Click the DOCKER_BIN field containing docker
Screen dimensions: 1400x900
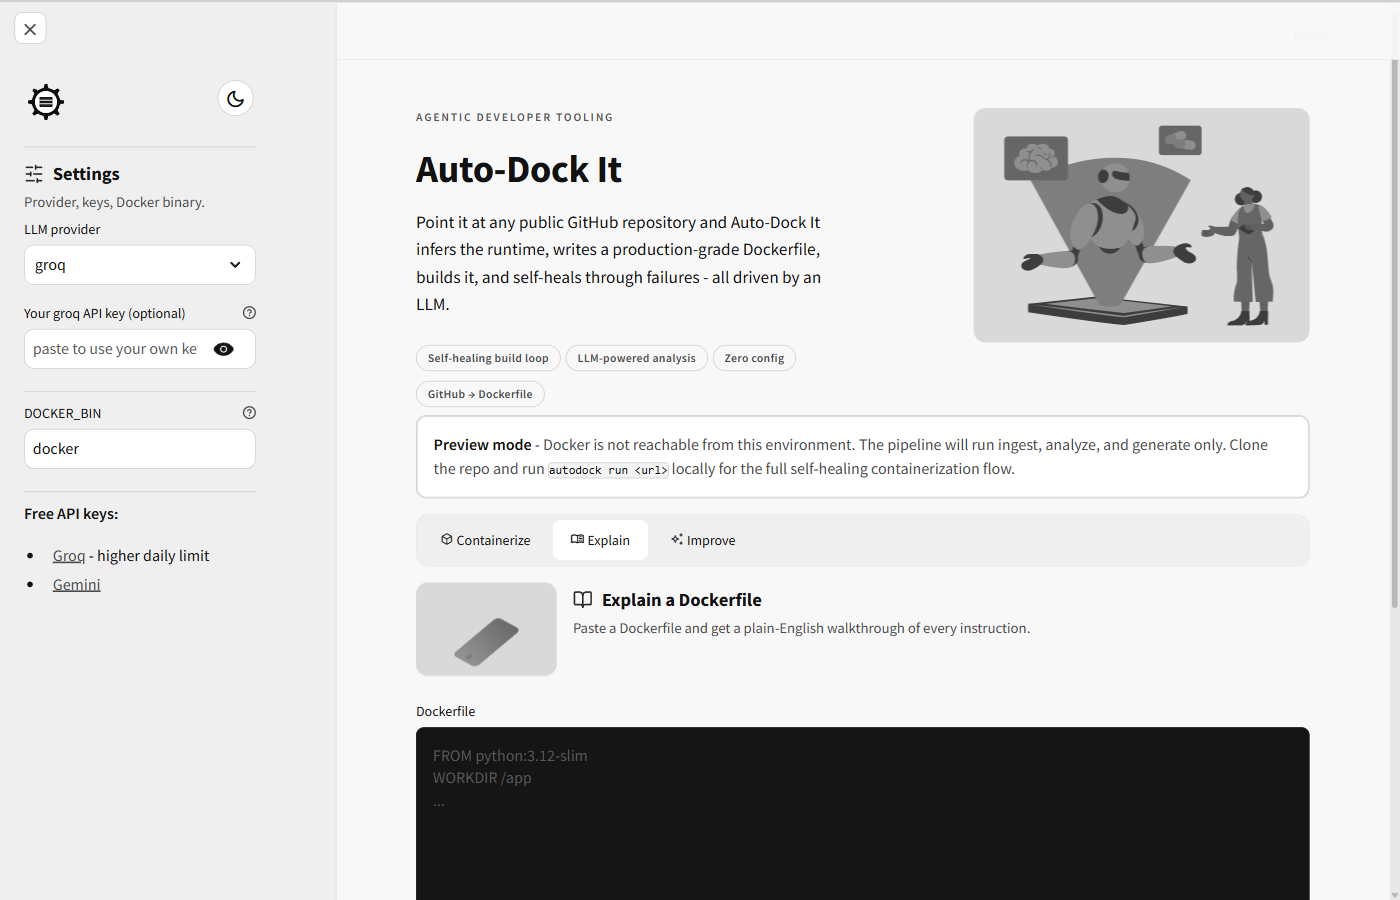[140, 449]
